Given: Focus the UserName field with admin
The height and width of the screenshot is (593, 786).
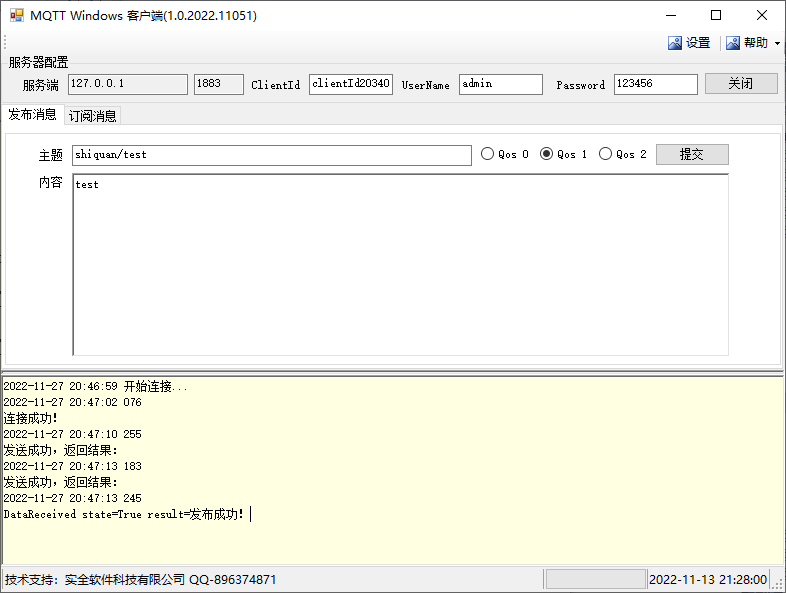Looking at the screenshot, I should click(501, 84).
